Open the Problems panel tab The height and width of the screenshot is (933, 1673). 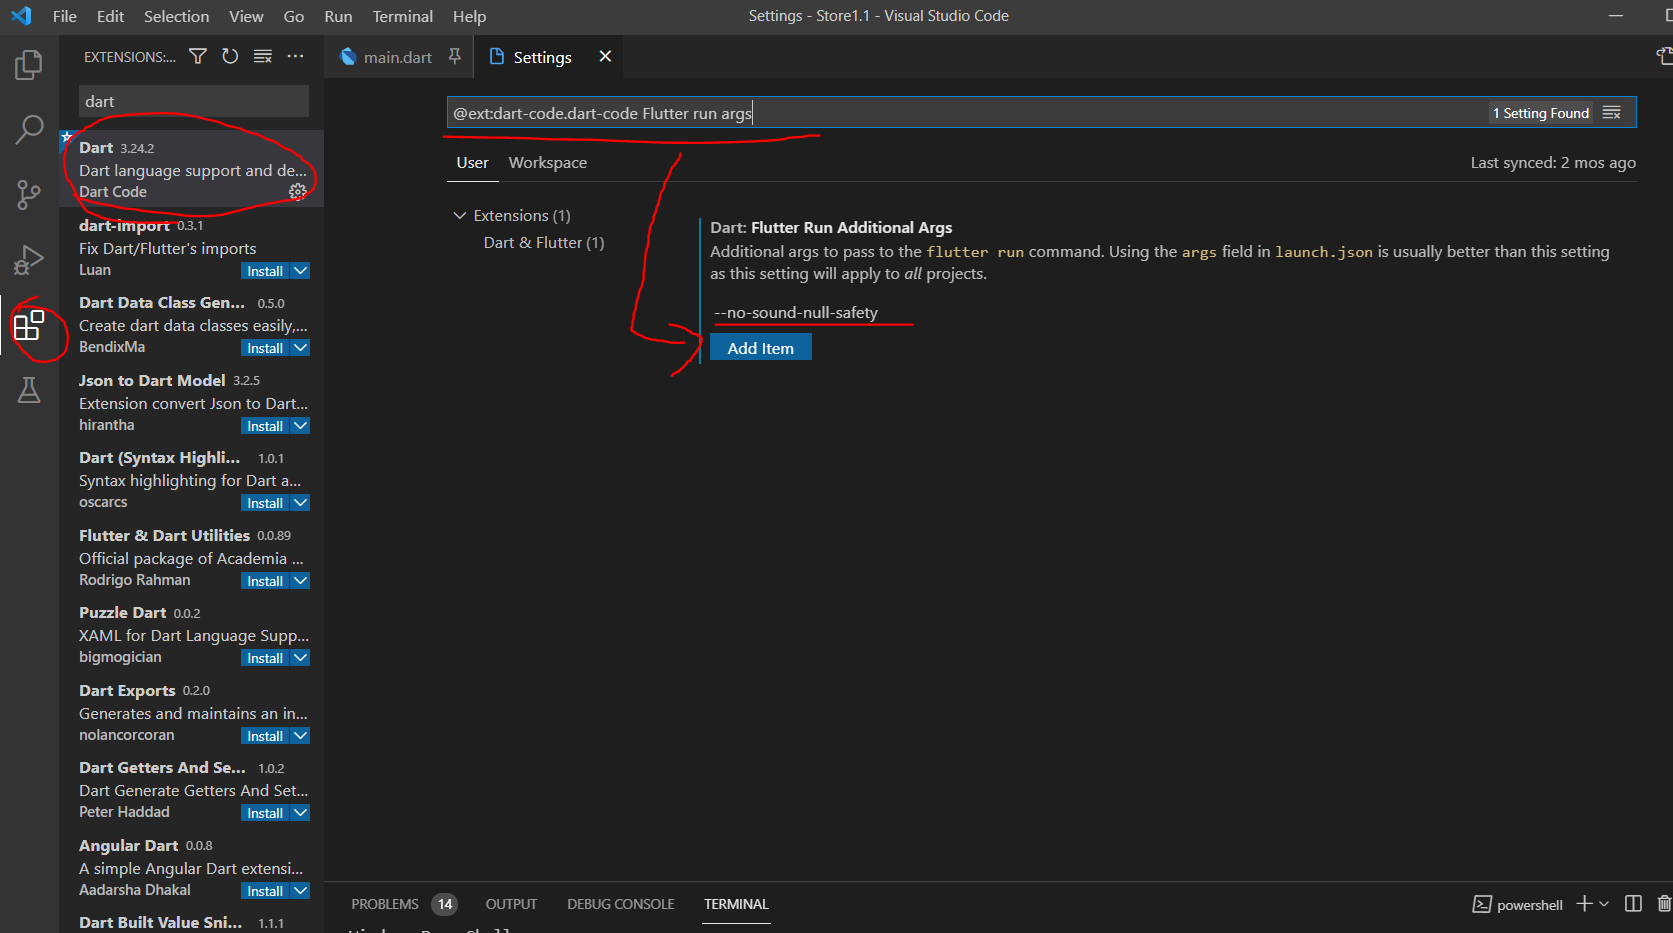coord(385,904)
